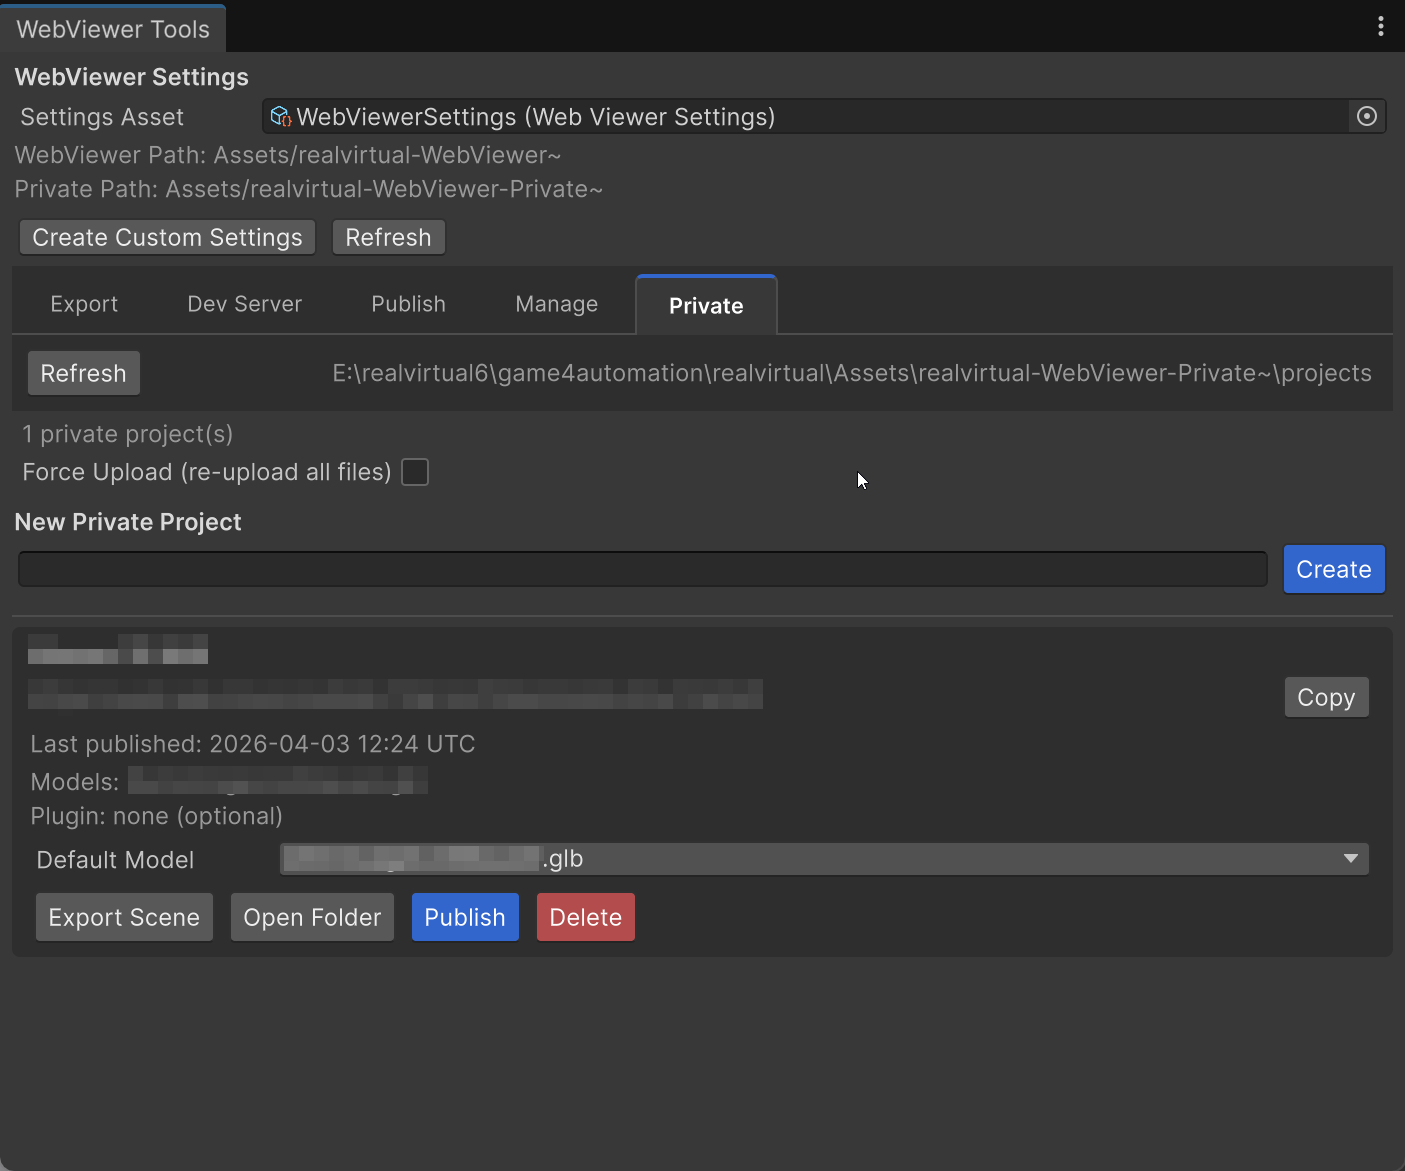The height and width of the screenshot is (1171, 1405).
Task: Click the object picker circle for Settings Asset
Action: pyautogui.click(x=1366, y=117)
